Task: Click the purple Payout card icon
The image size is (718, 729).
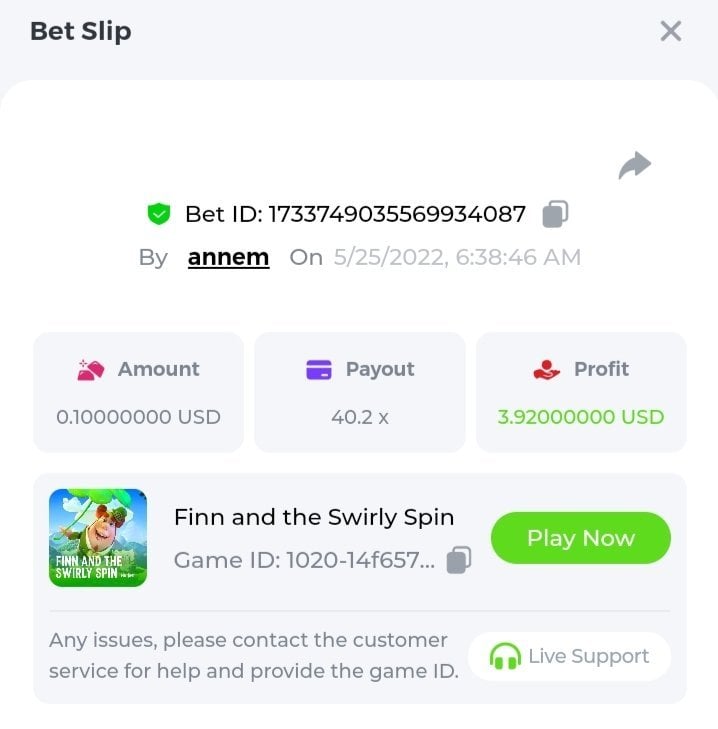Action: pos(319,370)
